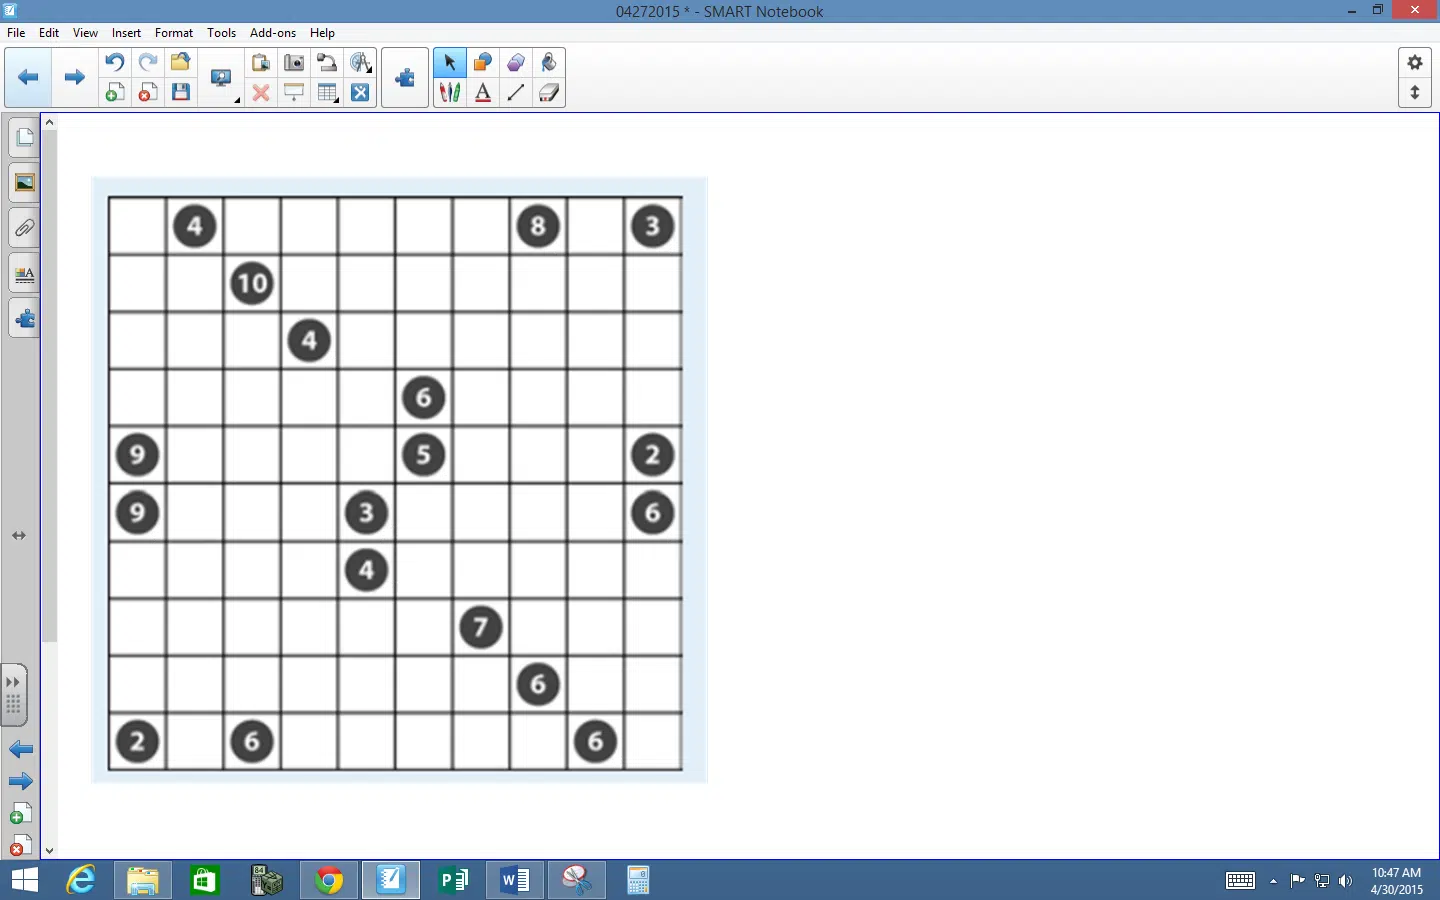Viewport: 1440px width, 900px height.
Task: Click the floating toolbar grip handle
Action: tap(13, 705)
